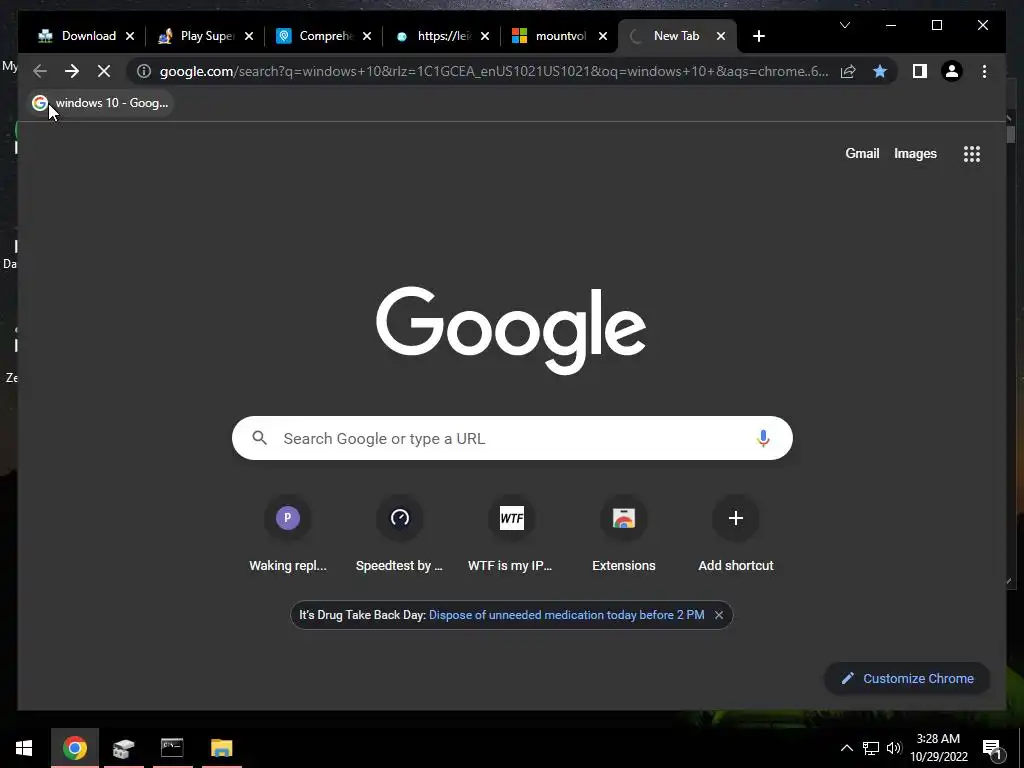Open the taskbar app beside Chrome
1024x768 pixels.
click(x=123, y=748)
